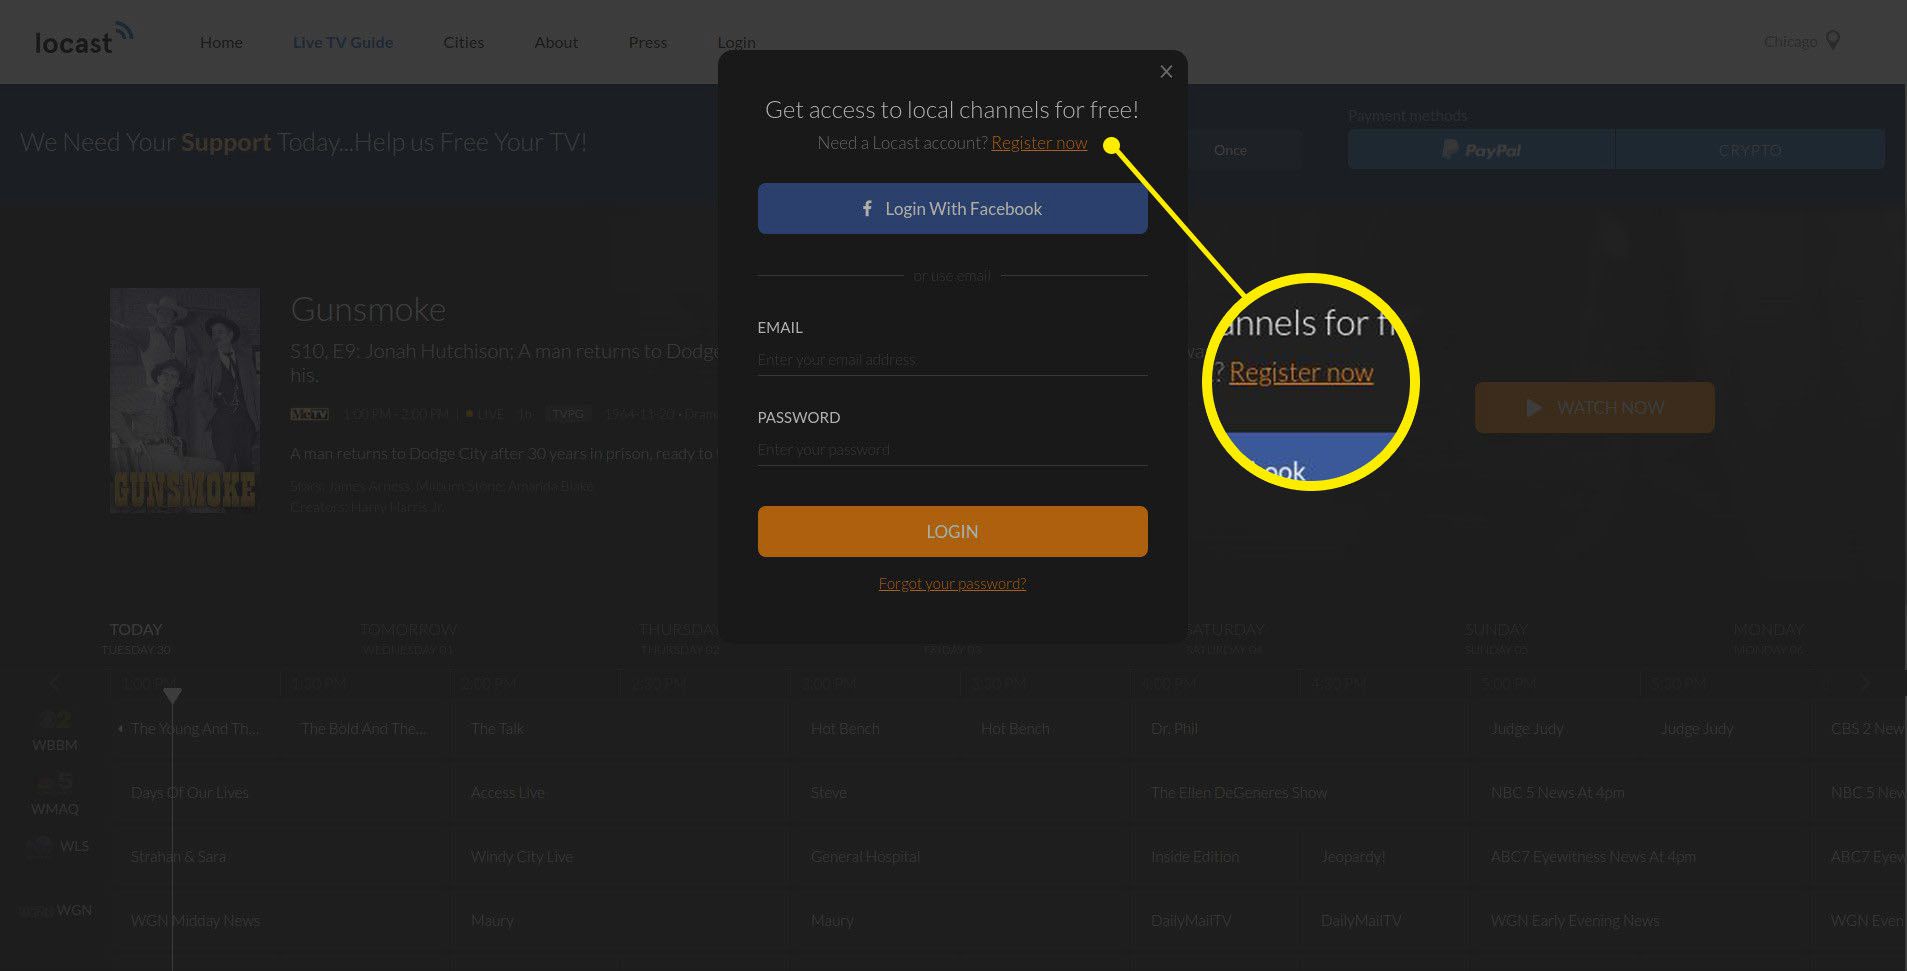Select PayPal payment method
This screenshot has height=971, width=1907.
(1480, 150)
